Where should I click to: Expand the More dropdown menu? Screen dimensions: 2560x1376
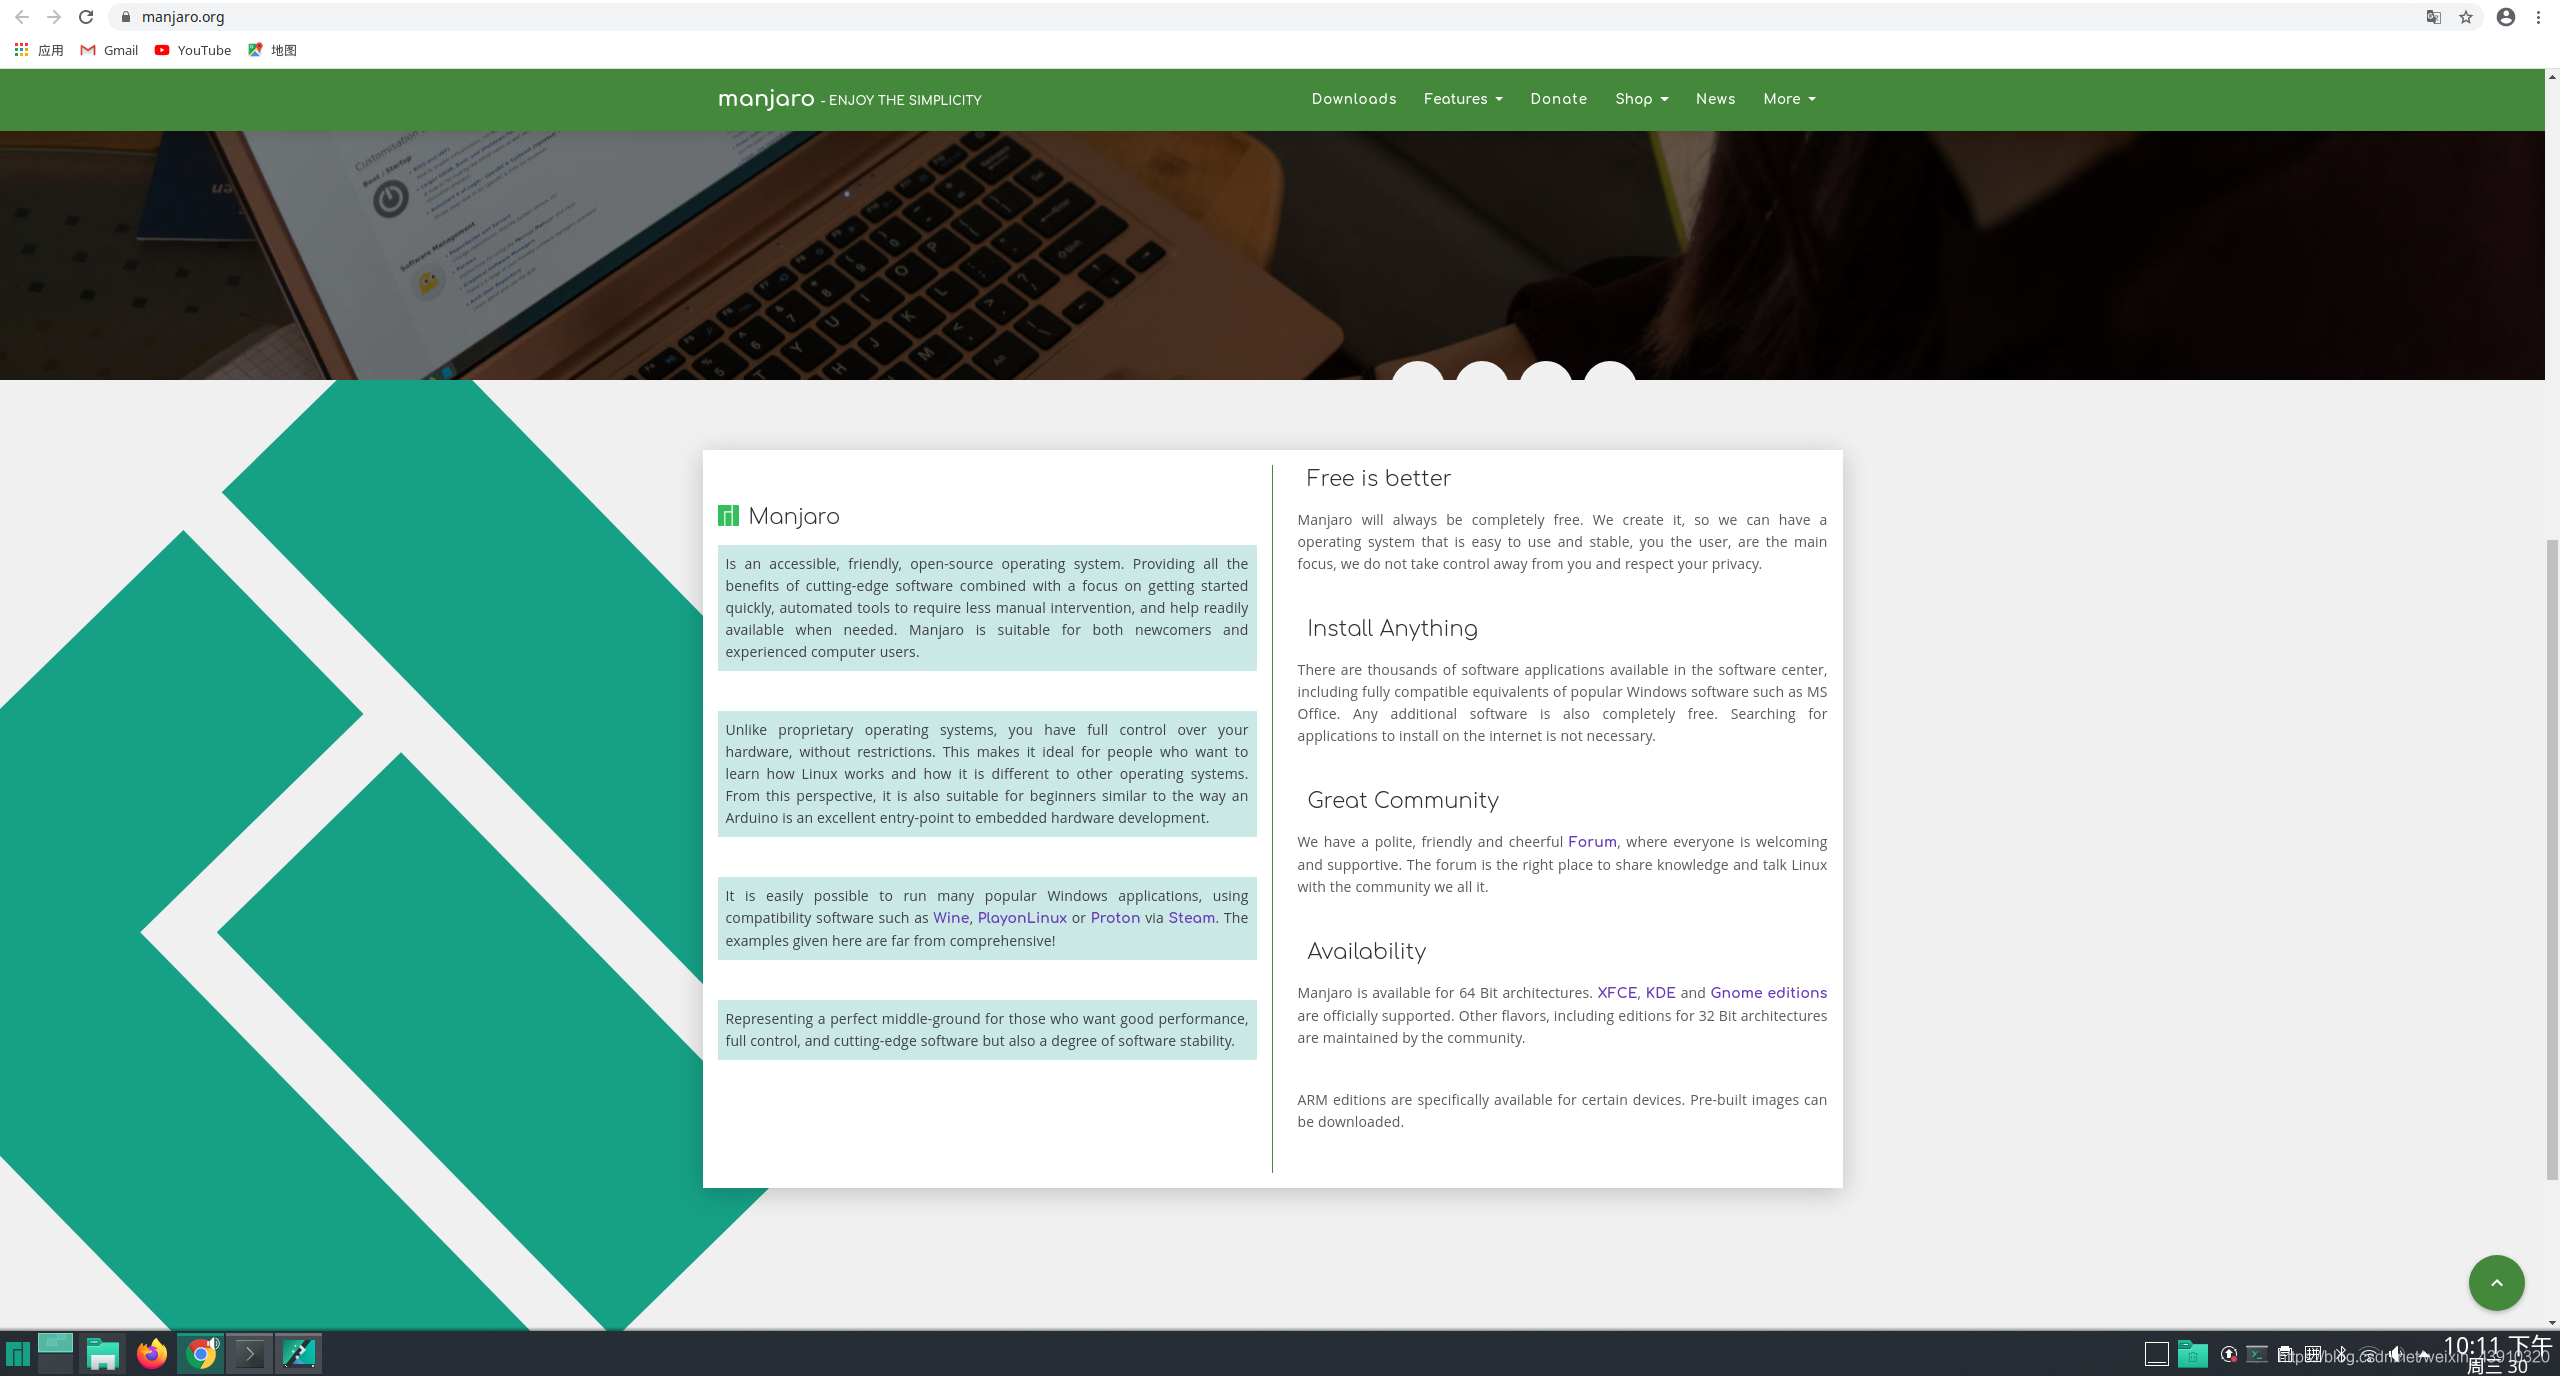click(x=1789, y=99)
